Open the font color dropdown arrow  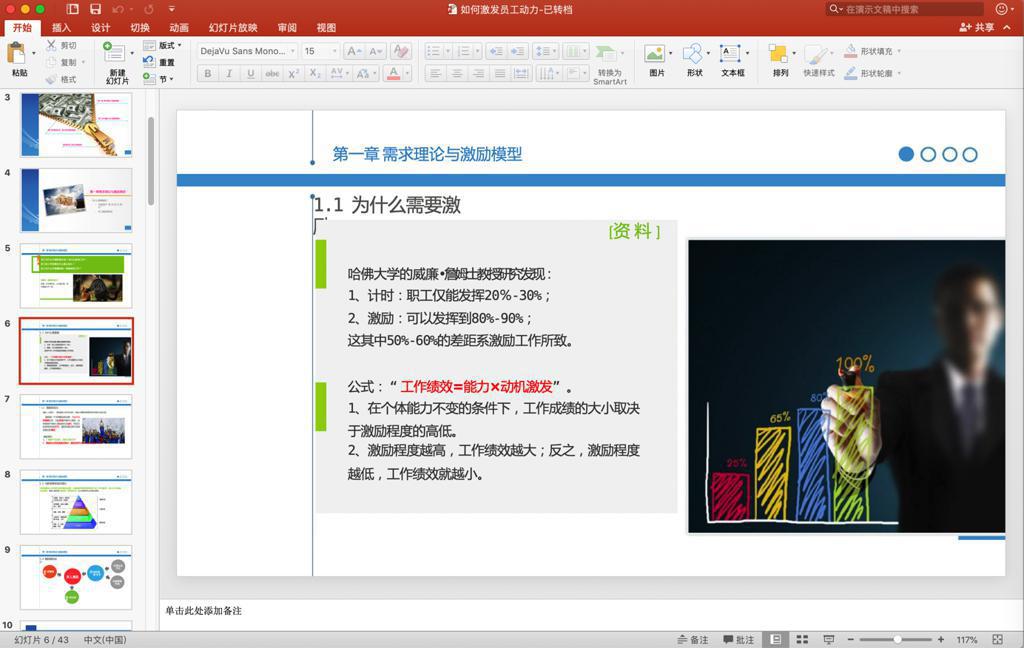click(408, 73)
